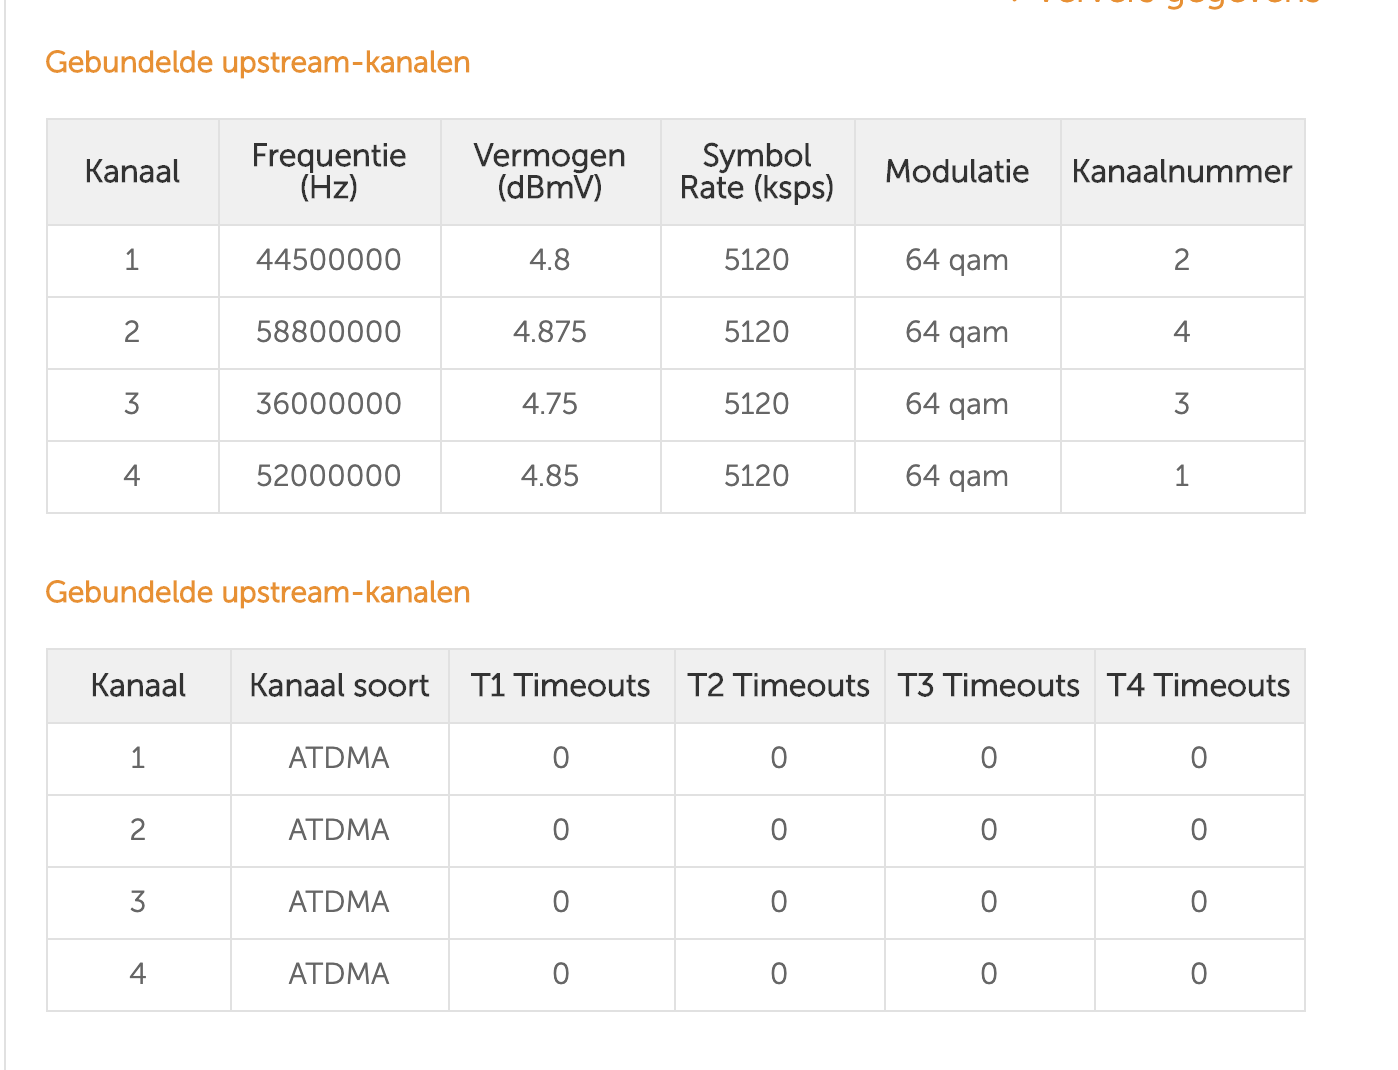Click the 44500000 frequency cell

(328, 260)
